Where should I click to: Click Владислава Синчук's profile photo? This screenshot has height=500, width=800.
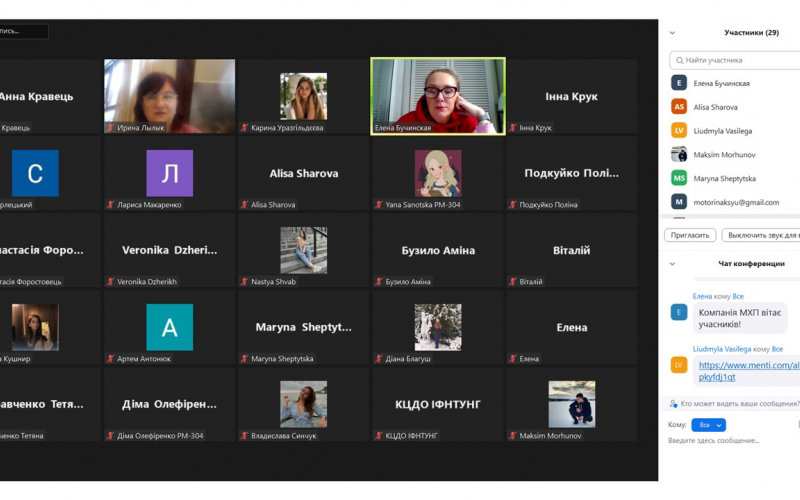[304, 404]
